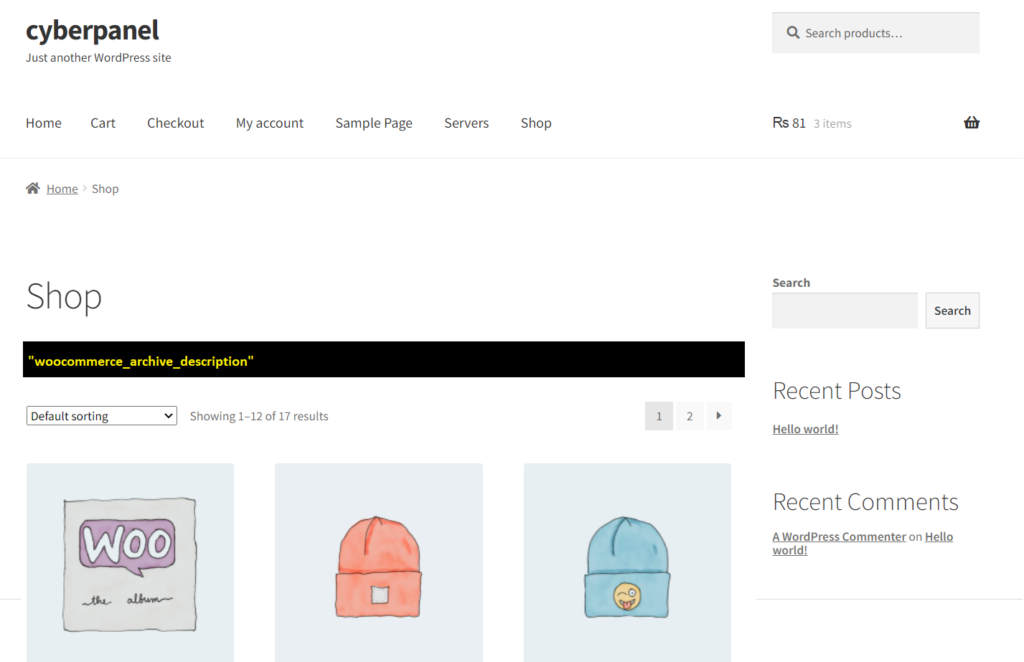The image size is (1024, 662).
Task: Open the Servers menu item
Action: (466, 123)
